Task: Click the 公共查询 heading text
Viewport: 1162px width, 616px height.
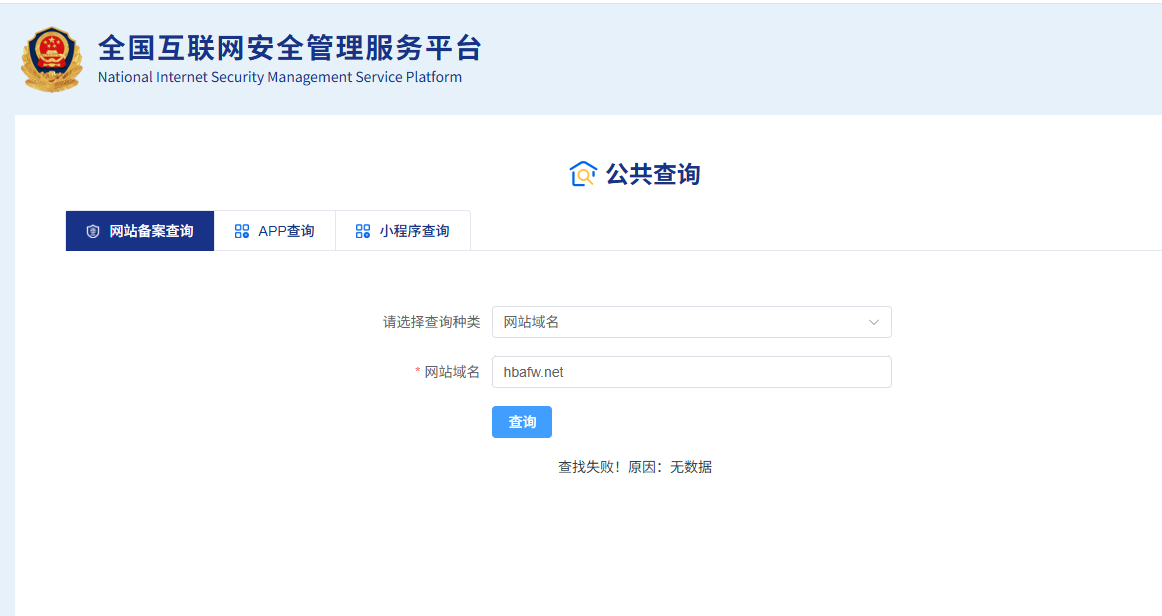Action: coord(652,174)
